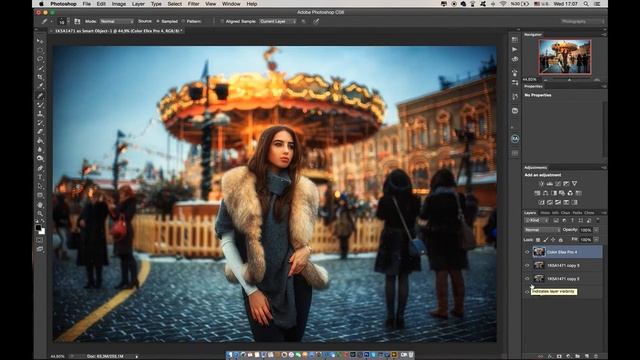Screen dimensions: 640x360
Task: Click the foreground color swatch
Action: [38, 227]
